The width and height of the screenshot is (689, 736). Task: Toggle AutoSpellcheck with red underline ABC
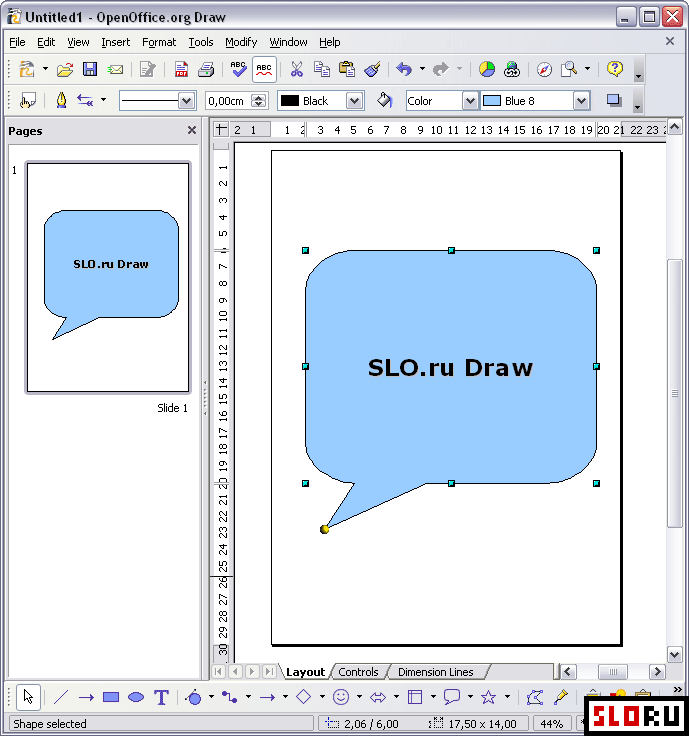[x=264, y=69]
